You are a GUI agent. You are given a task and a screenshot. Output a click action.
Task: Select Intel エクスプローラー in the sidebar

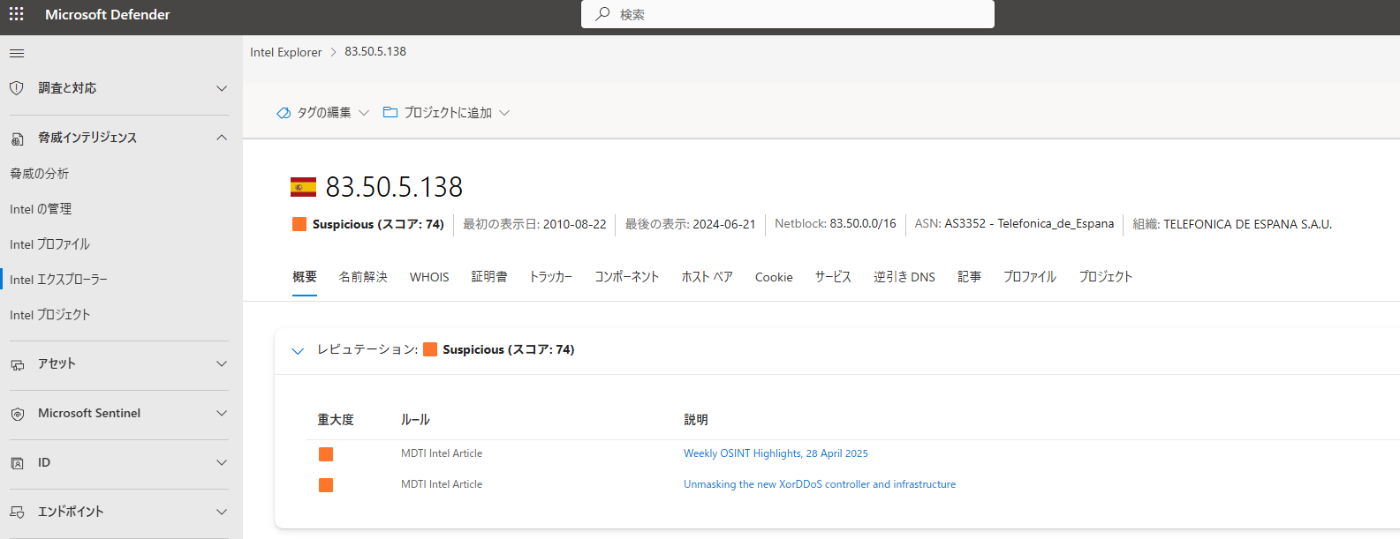click(x=59, y=279)
